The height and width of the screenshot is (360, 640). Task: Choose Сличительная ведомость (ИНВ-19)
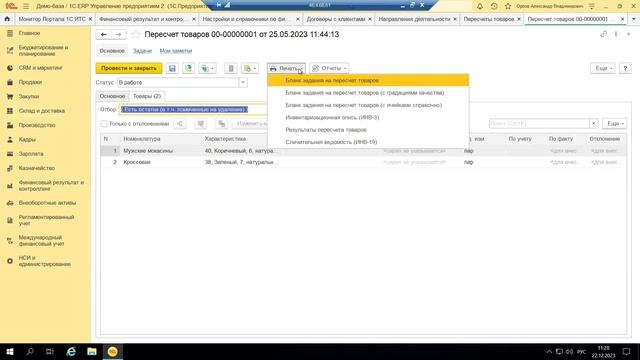point(368,142)
